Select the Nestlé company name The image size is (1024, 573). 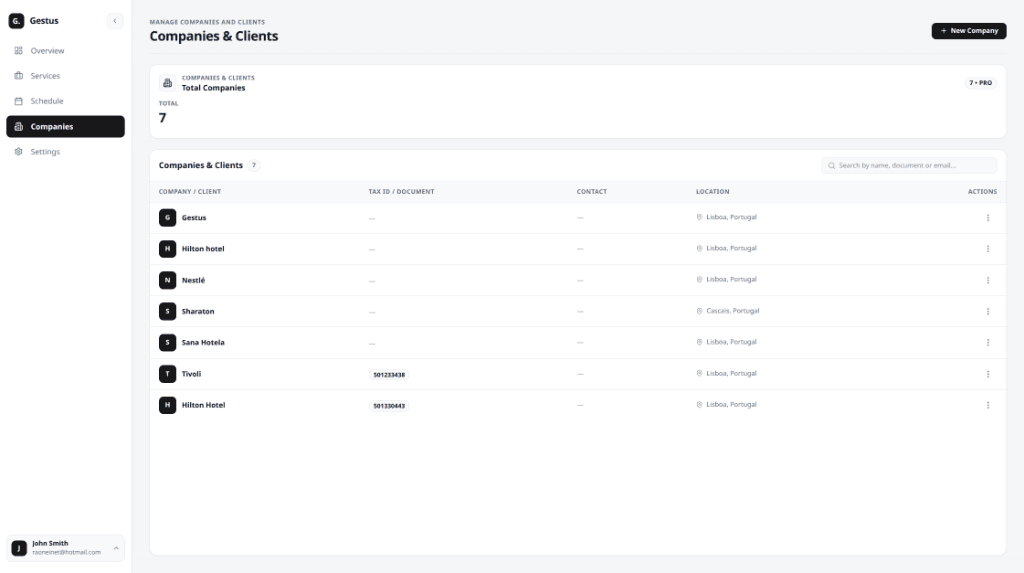coord(193,280)
